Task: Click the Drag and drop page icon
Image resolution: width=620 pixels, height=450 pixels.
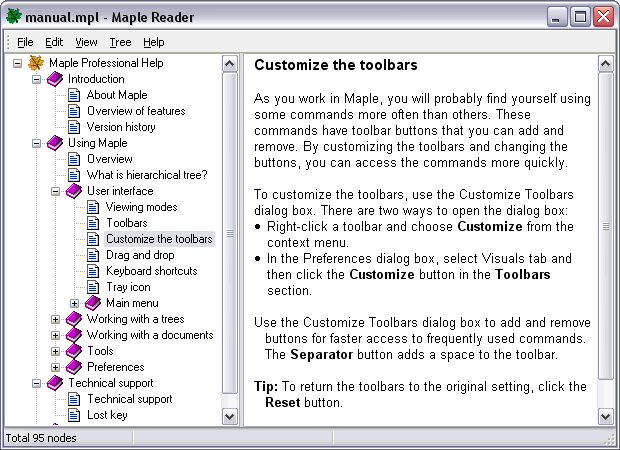Action: pos(93,255)
